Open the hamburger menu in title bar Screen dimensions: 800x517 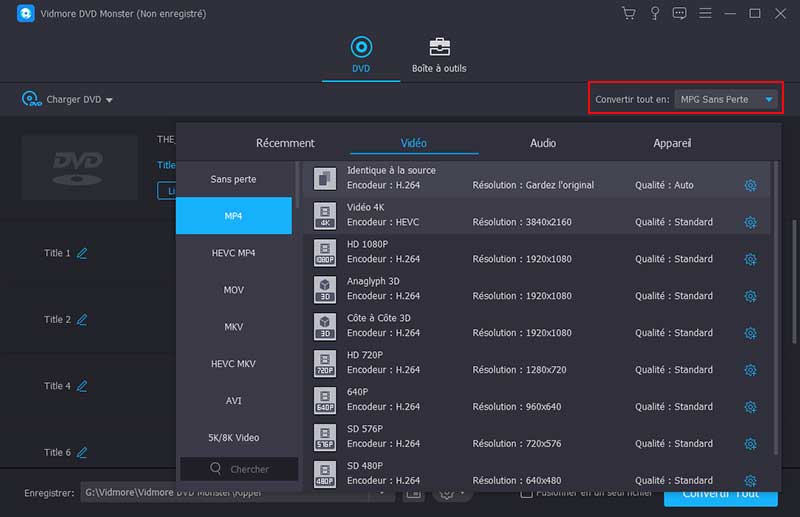[x=705, y=14]
